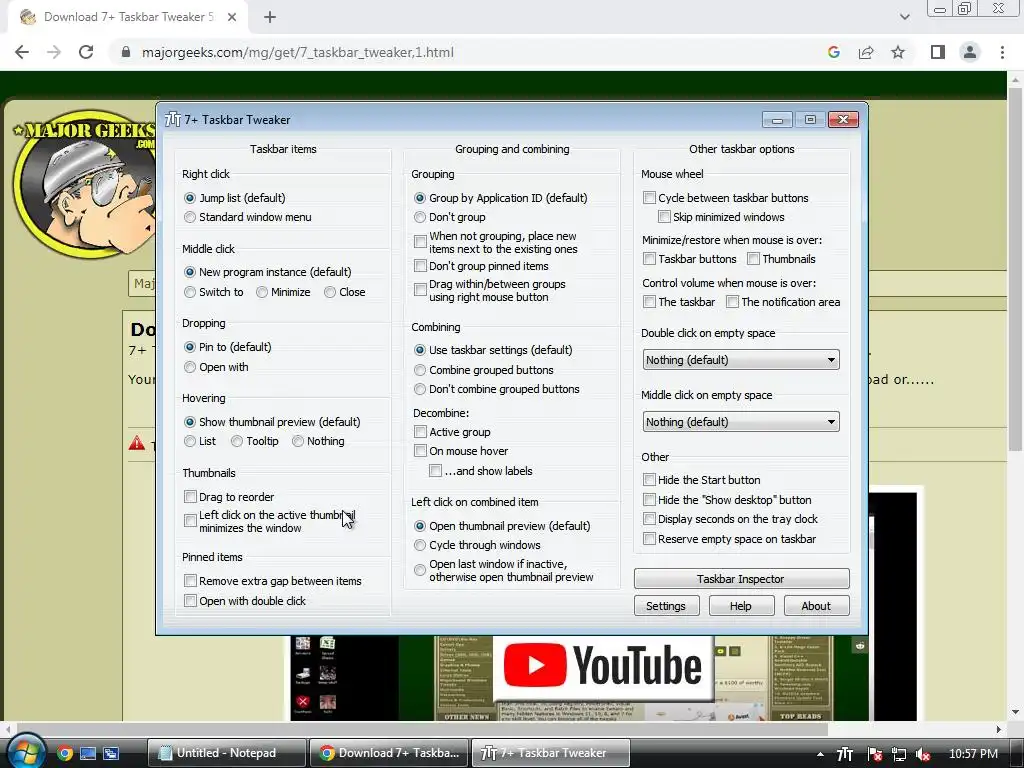Select Switch to for middle click
The width and height of the screenshot is (1024, 768).
pyautogui.click(x=190, y=292)
